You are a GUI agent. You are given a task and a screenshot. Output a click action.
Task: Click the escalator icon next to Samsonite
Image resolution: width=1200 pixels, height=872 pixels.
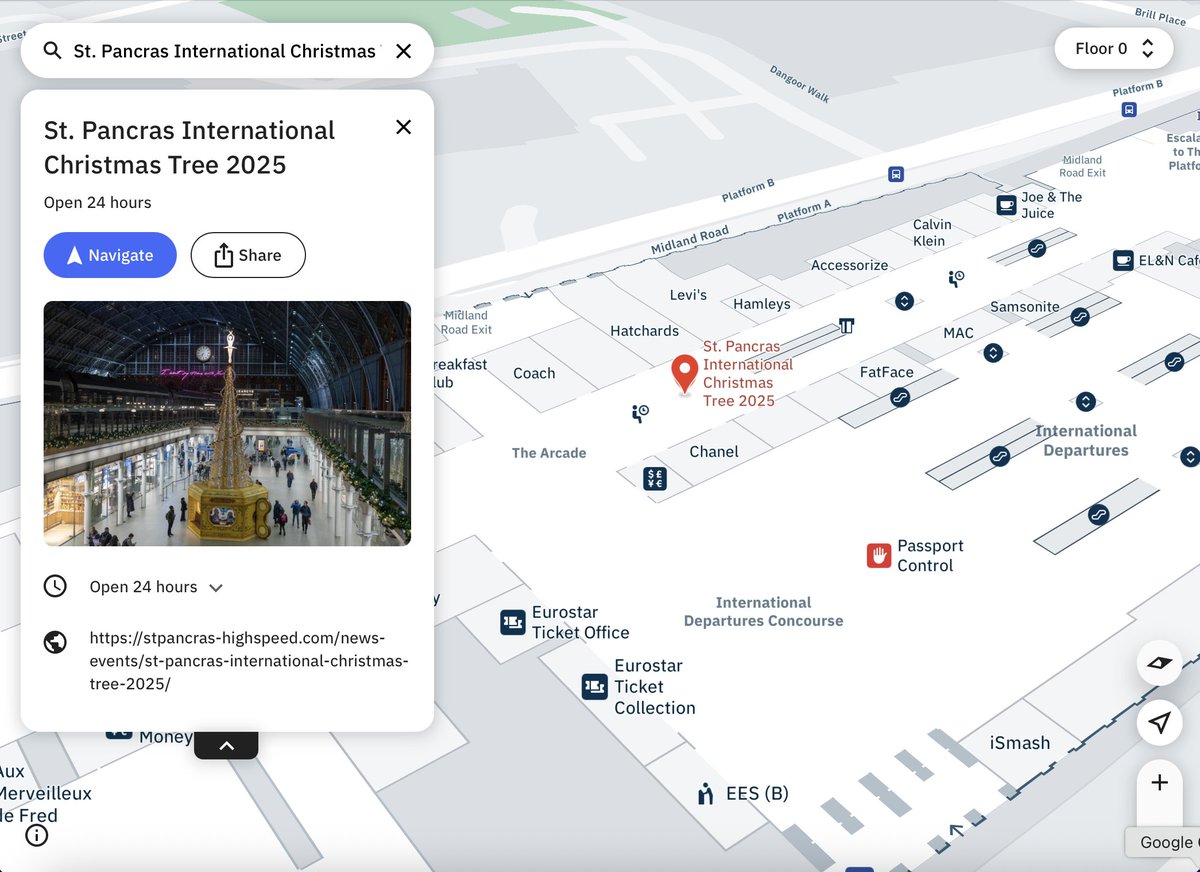(1080, 317)
